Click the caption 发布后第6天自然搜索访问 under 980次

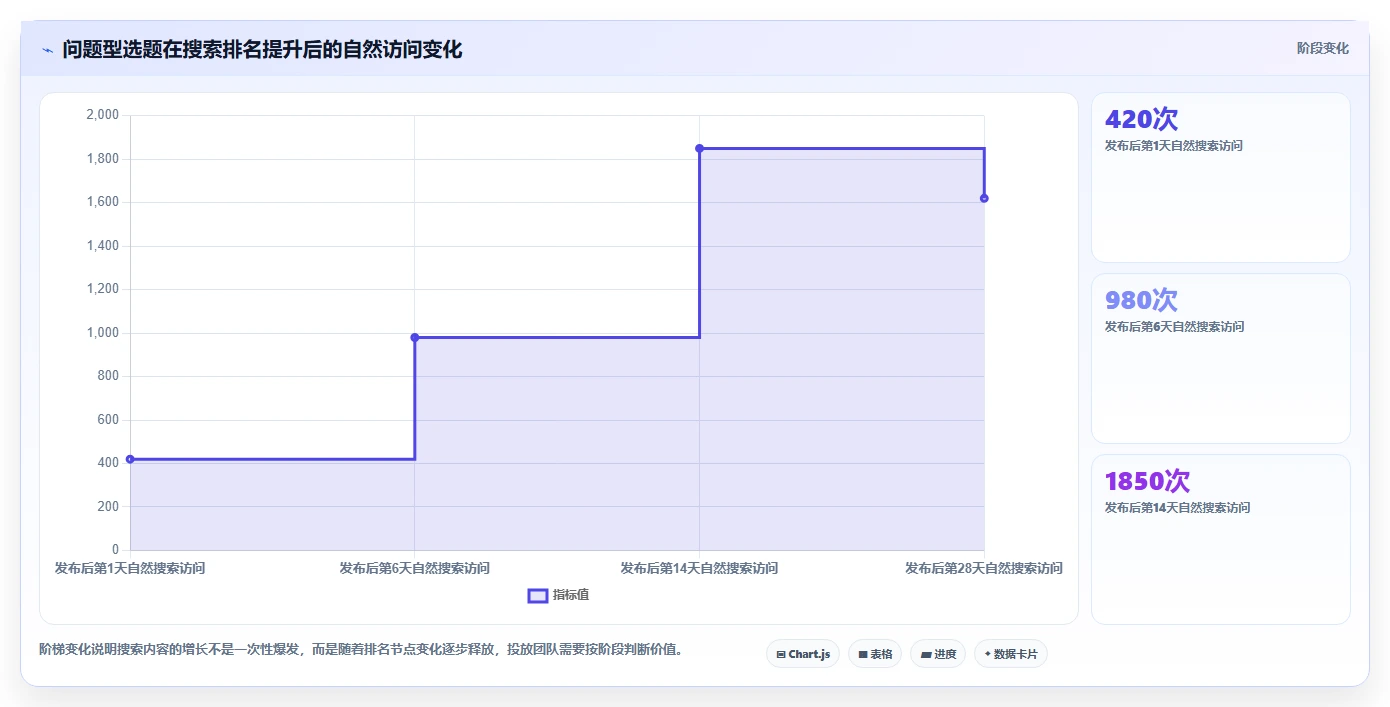click(1174, 327)
